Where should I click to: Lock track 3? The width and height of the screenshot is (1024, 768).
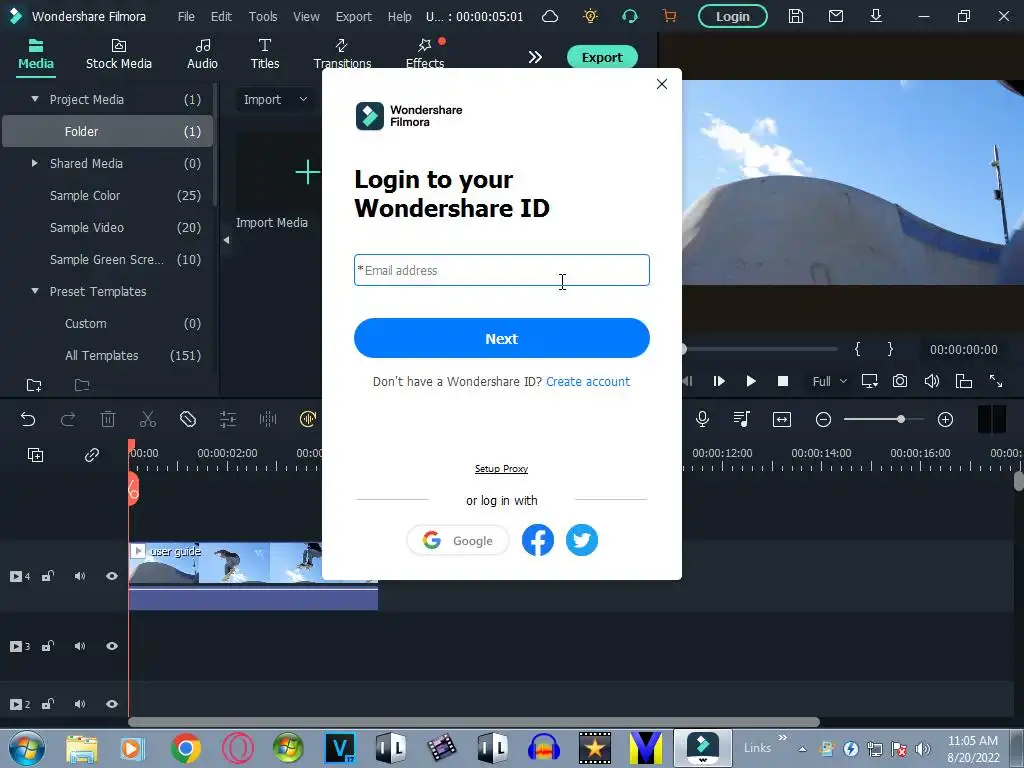[x=48, y=646]
